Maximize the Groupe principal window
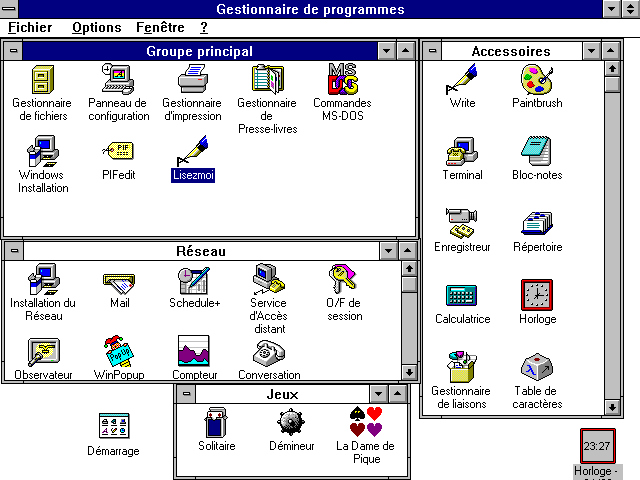This screenshot has width=640, height=480. (x=405, y=51)
